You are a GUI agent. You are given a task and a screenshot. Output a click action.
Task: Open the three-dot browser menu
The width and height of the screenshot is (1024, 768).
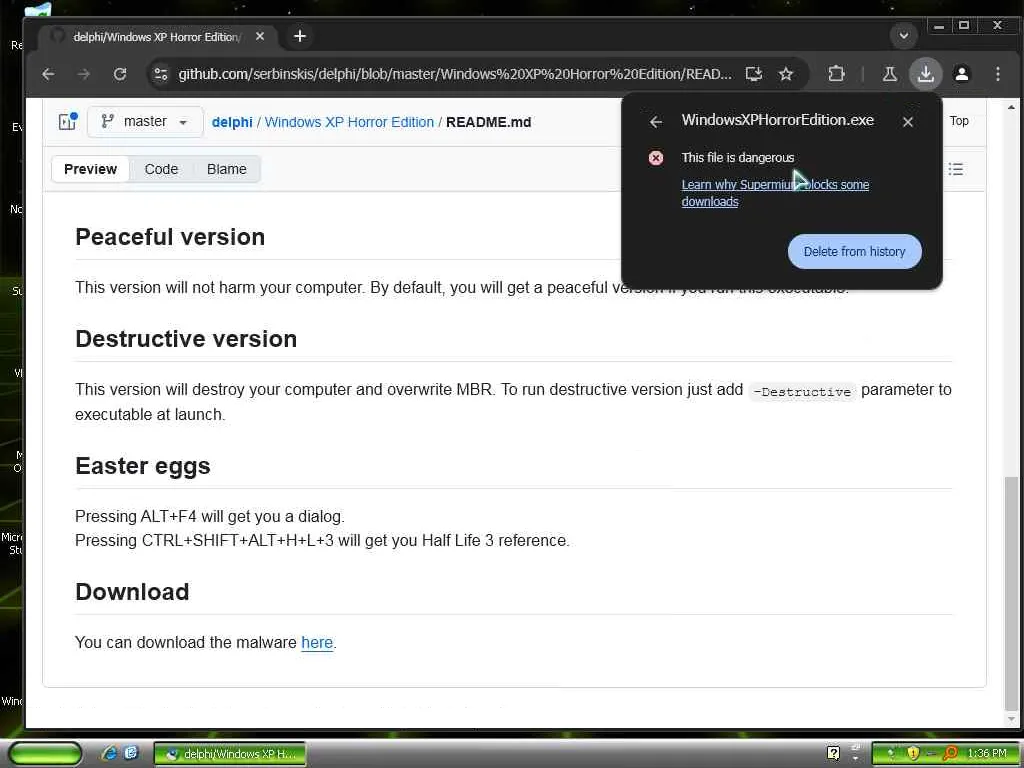click(x=997, y=74)
